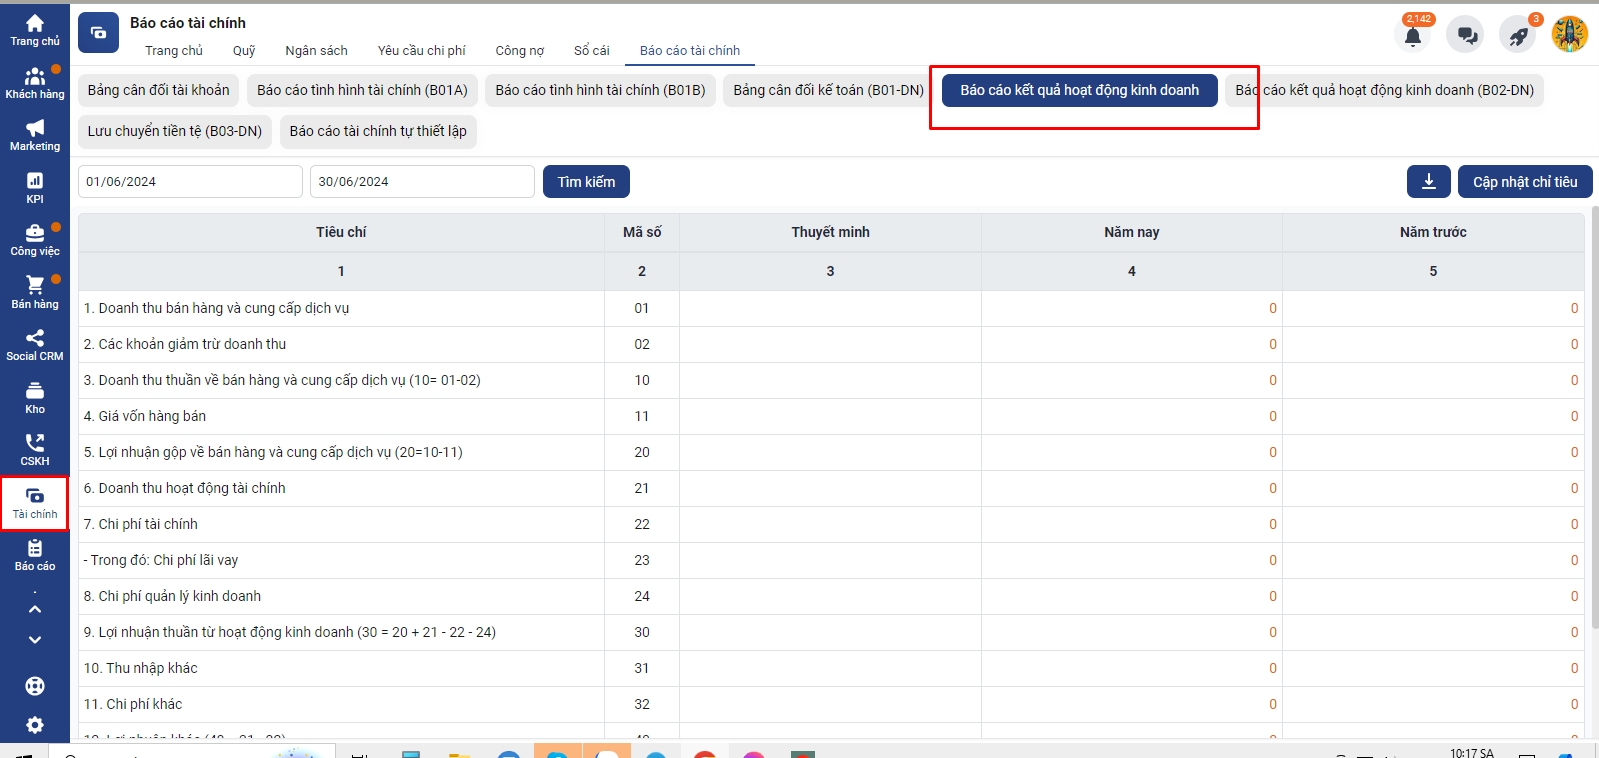Screen dimensions: 1599x758
Task: Open Social CRM share icon
Action: click(x=35, y=344)
